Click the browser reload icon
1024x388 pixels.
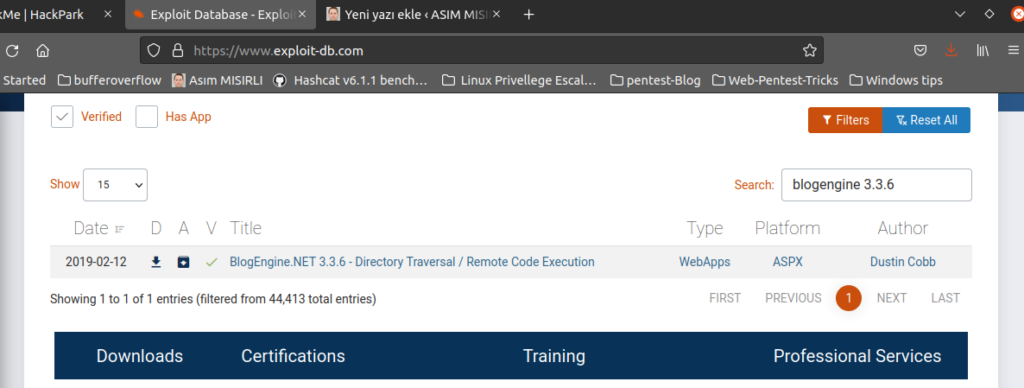point(12,50)
